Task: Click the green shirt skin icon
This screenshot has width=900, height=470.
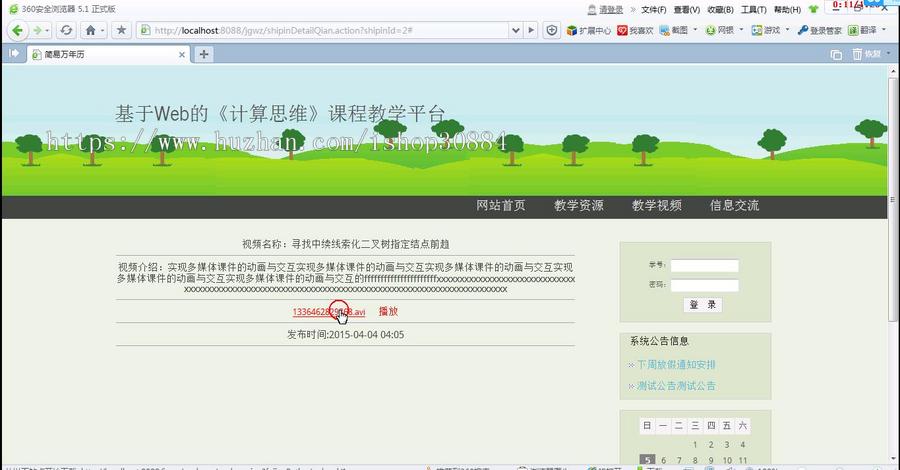Action: click(x=813, y=9)
